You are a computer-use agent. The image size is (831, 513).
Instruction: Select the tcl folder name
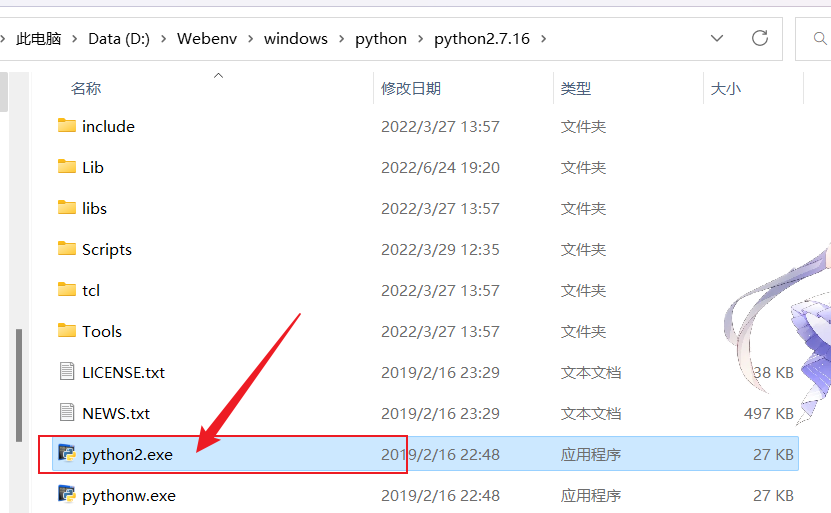click(x=91, y=290)
